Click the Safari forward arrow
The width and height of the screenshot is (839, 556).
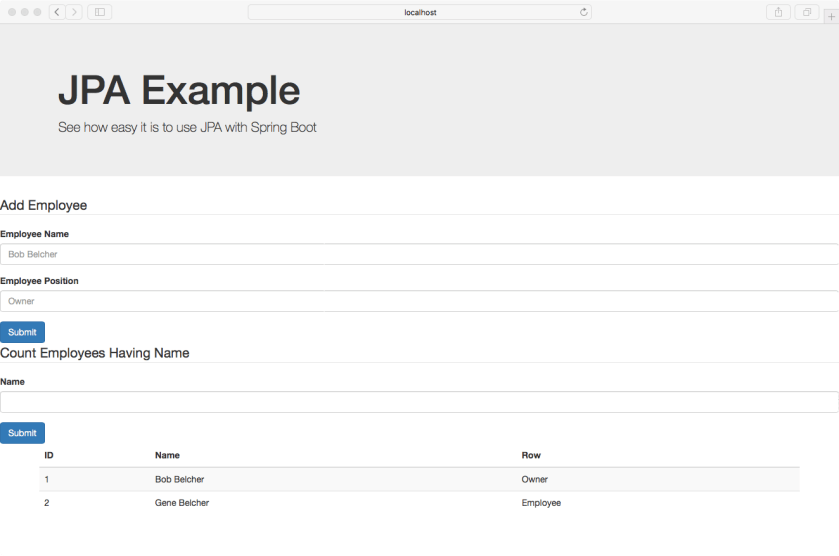coord(74,12)
